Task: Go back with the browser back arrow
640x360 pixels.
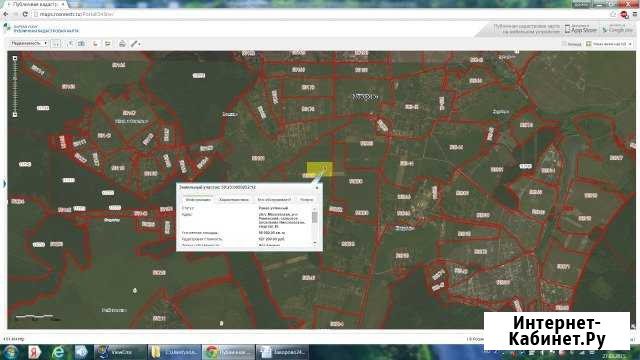Action: point(6,14)
